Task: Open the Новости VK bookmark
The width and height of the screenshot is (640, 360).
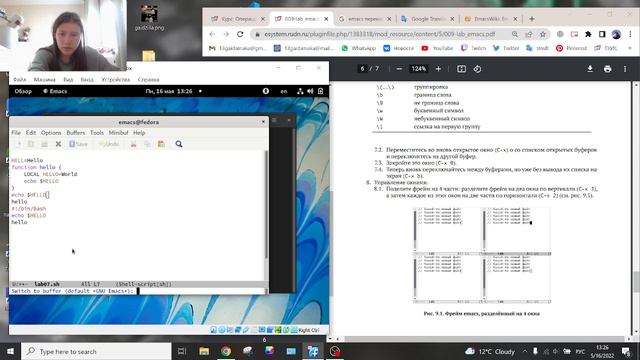Action: (x=398, y=48)
